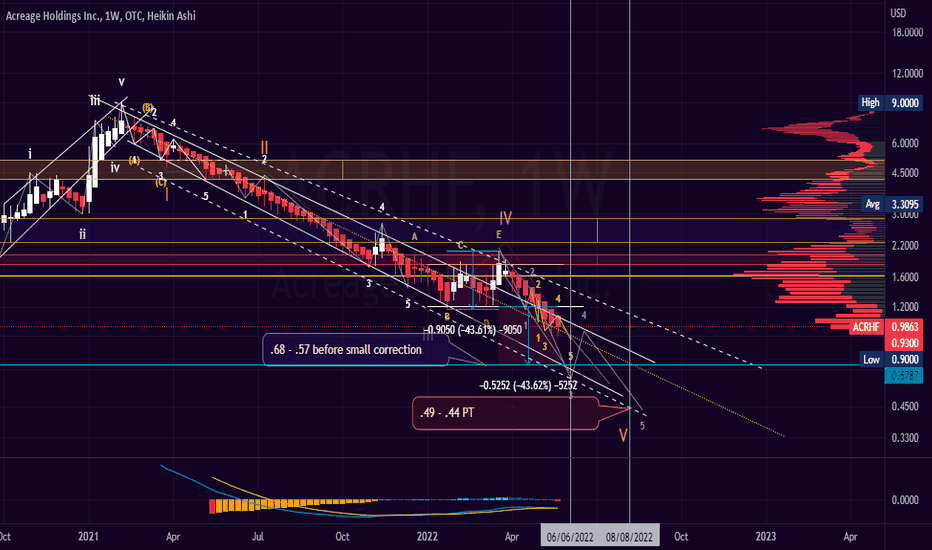Click the Apr label between 2021 and Jul
The width and height of the screenshot is (932, 550).
[173, 536]
